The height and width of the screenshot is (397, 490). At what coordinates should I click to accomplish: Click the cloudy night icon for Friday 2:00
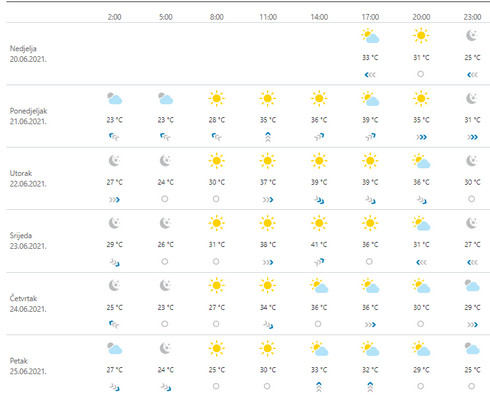click(x=115, y=348)
